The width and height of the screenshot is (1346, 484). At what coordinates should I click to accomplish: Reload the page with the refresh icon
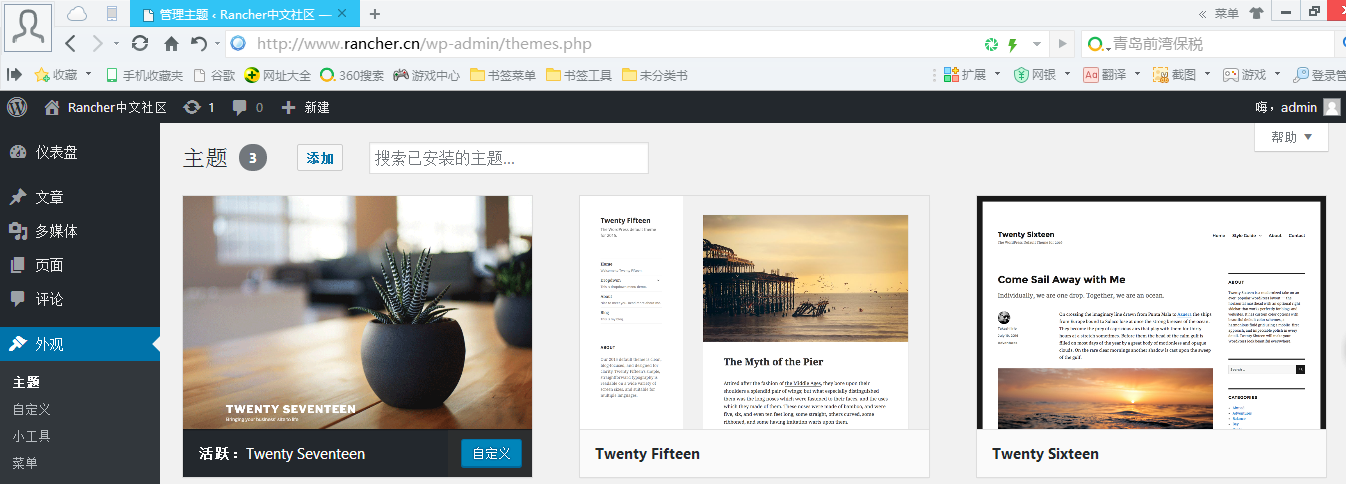click(x=140, y=44)
